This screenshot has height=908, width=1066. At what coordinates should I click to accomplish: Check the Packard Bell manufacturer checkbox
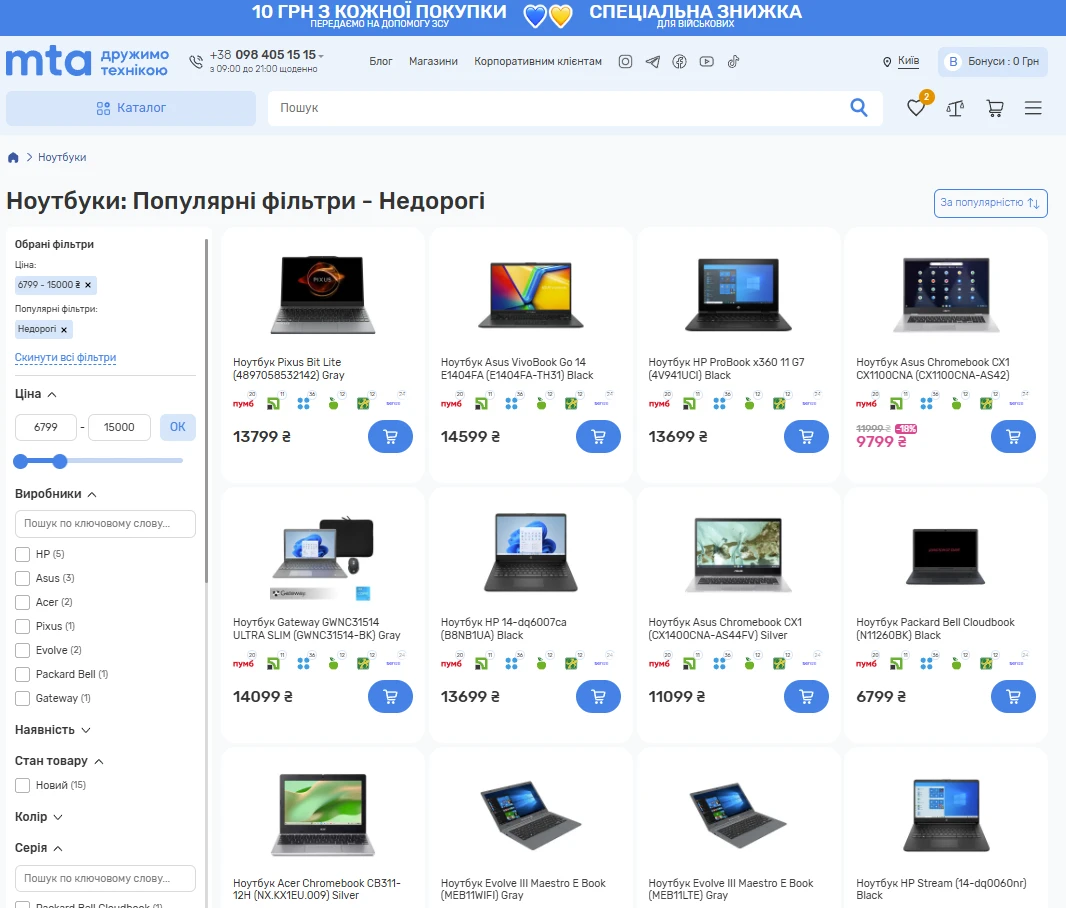point(22,674)
